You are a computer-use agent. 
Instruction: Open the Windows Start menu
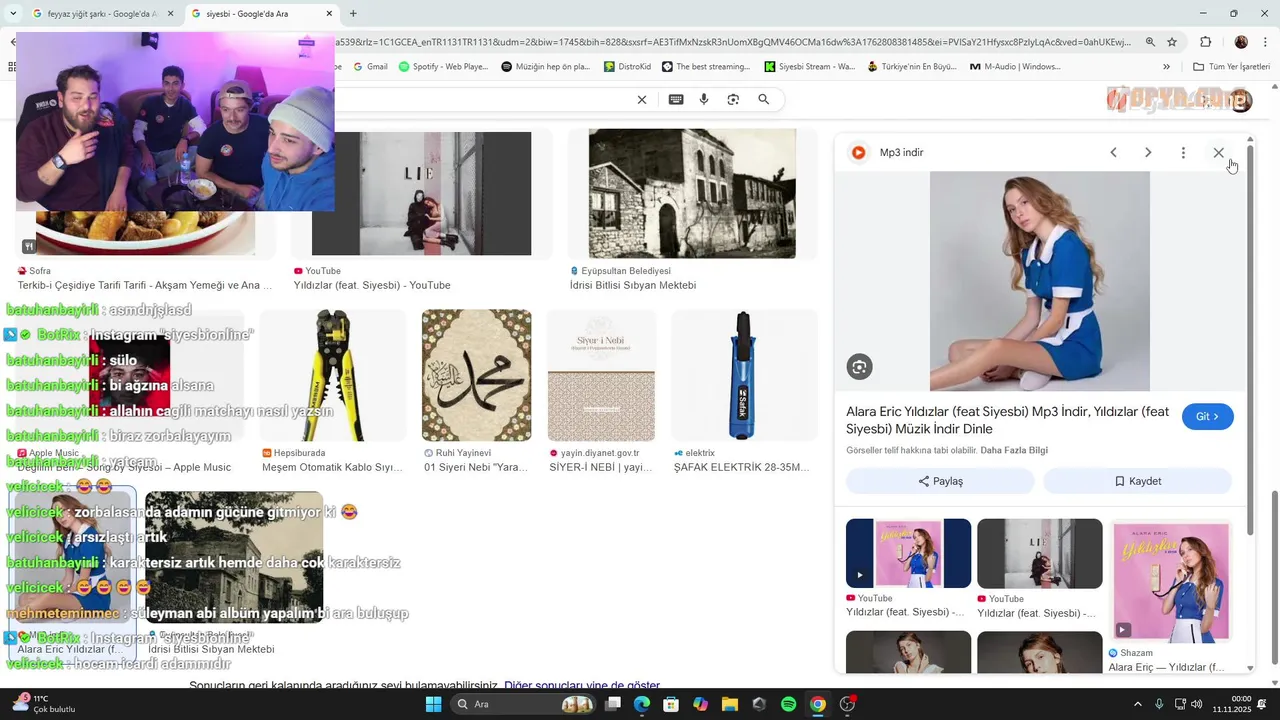pos(433,704)
